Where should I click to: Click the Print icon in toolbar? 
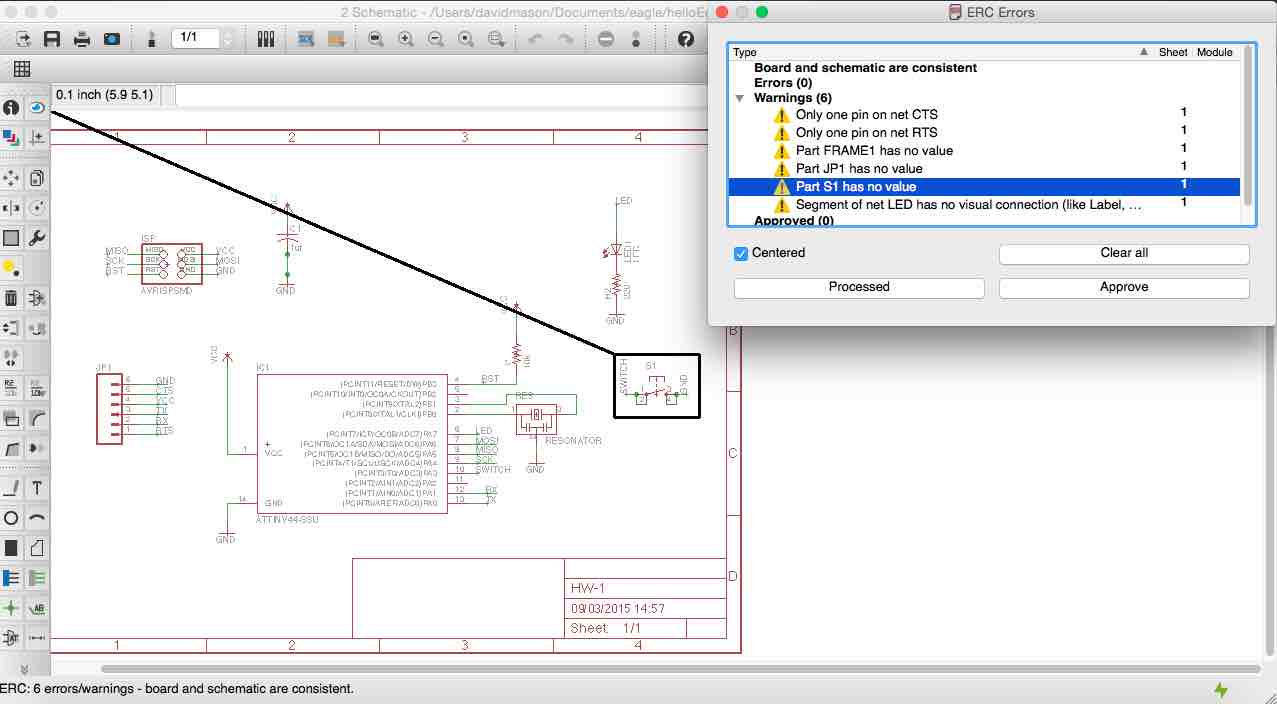82,39
